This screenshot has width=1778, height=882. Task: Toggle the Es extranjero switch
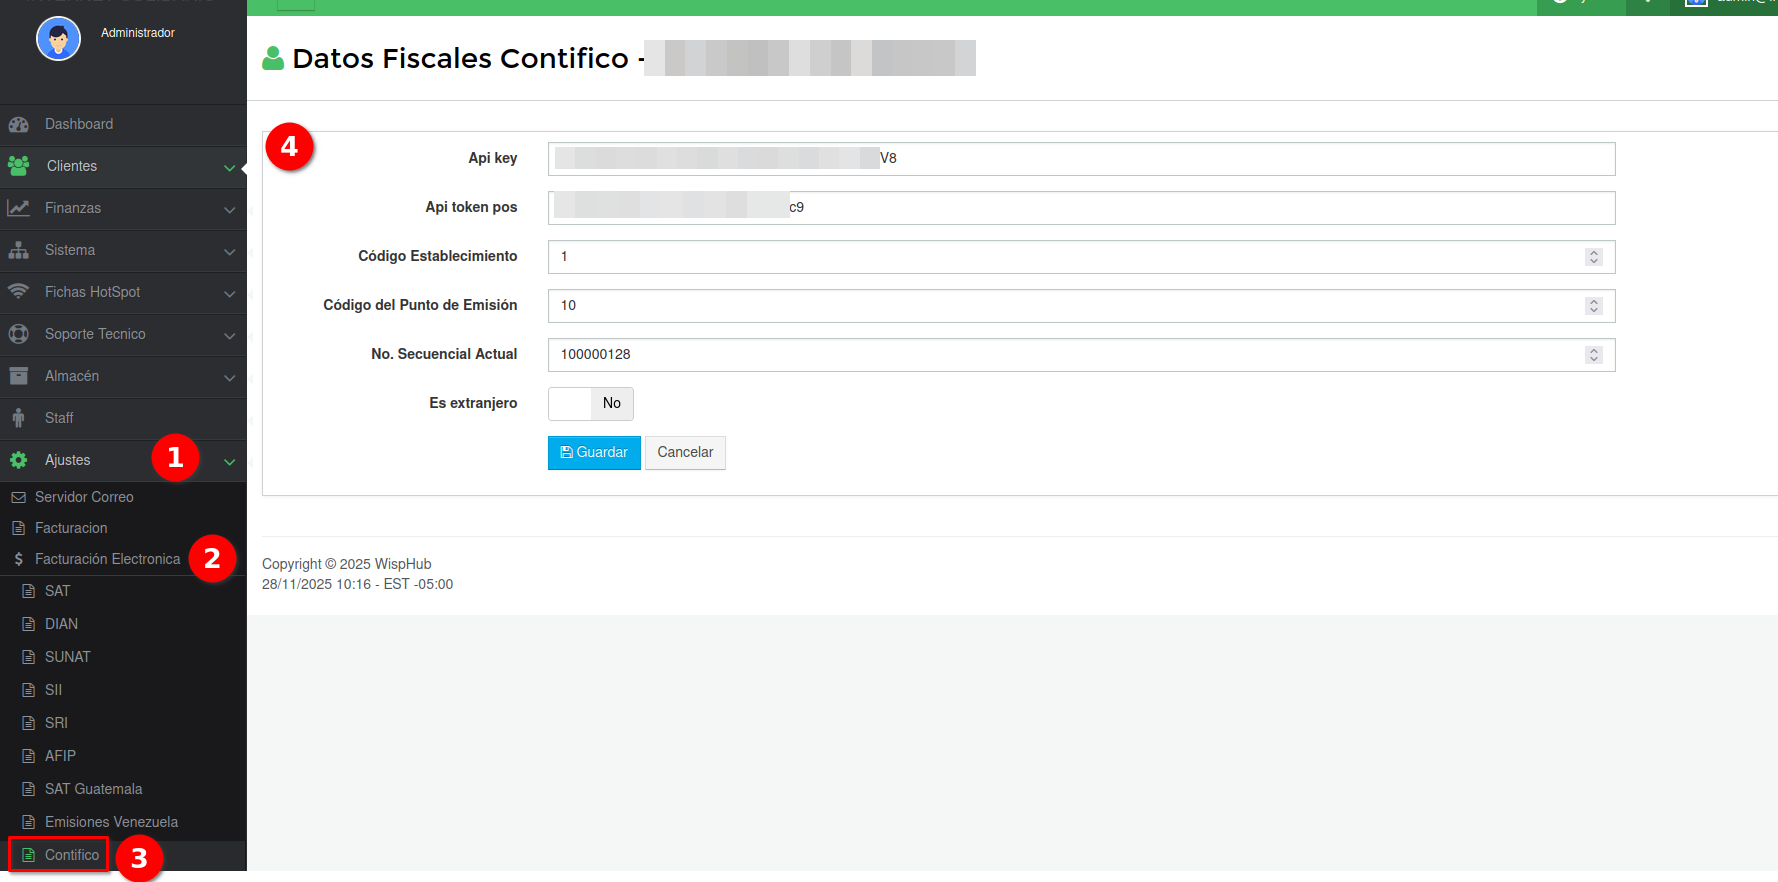click(590, 404)
